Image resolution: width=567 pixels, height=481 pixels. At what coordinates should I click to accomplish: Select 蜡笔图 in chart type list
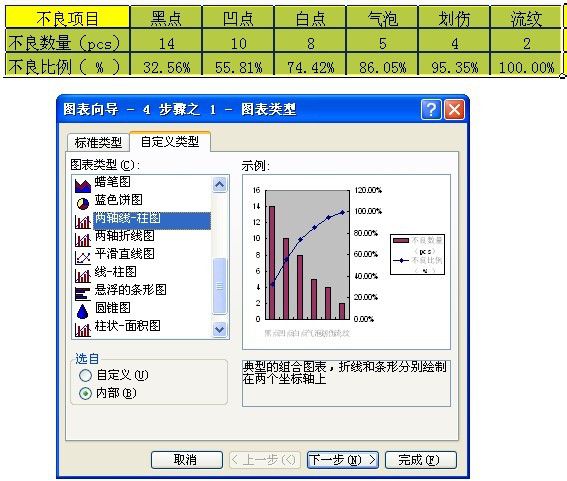point(112,182)
